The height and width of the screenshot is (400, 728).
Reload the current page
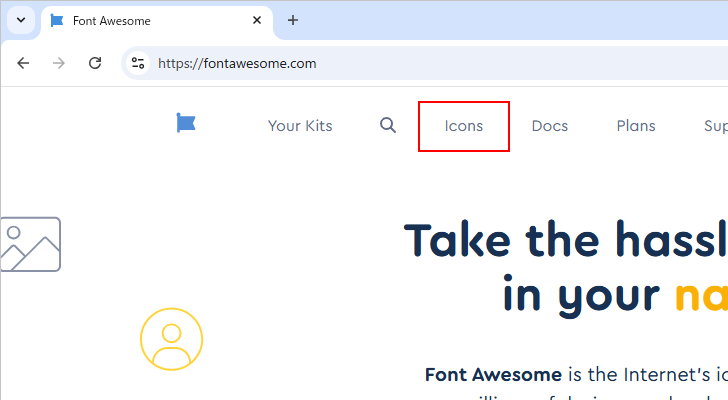tap(95, 63)
